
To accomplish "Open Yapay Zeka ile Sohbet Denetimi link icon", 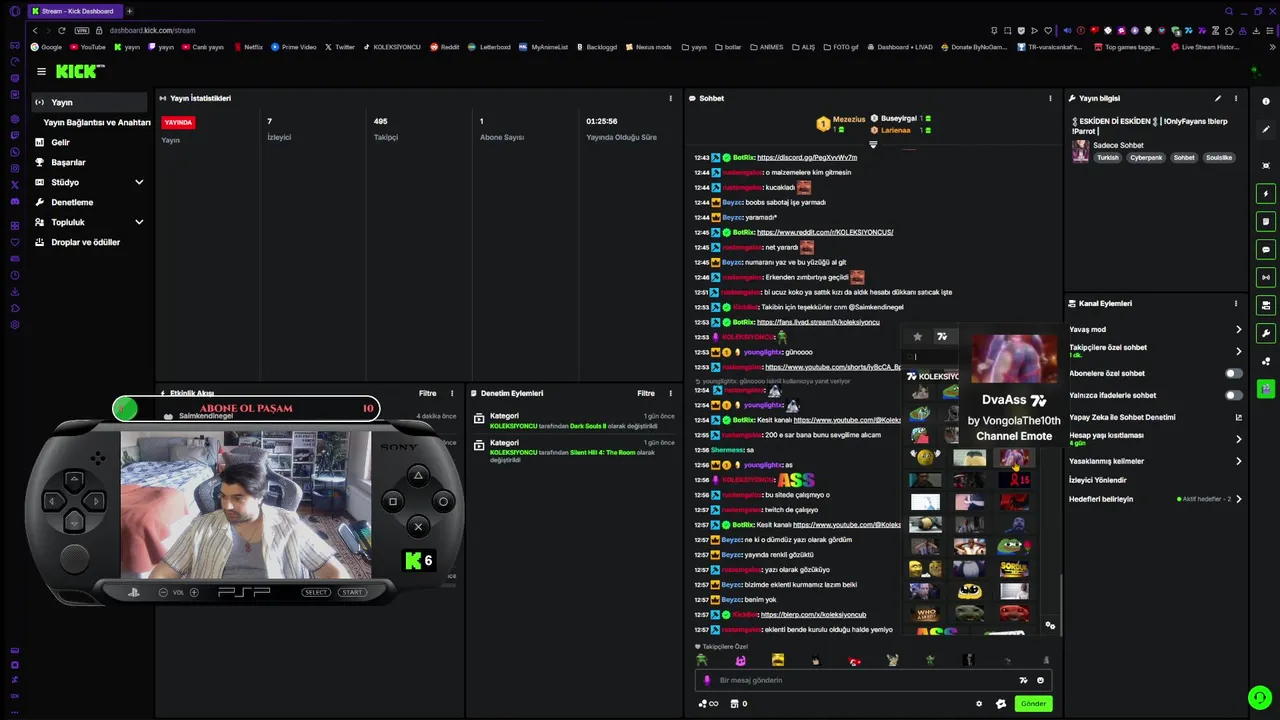I will tap(1238, 417).
